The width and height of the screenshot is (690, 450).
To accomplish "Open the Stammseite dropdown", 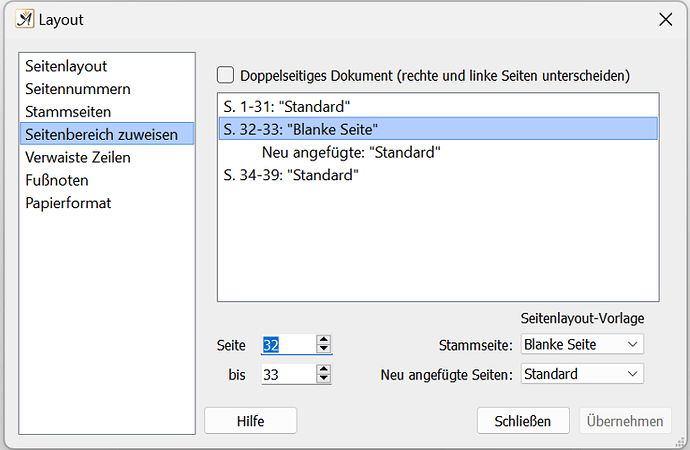I will pos(583,344).
